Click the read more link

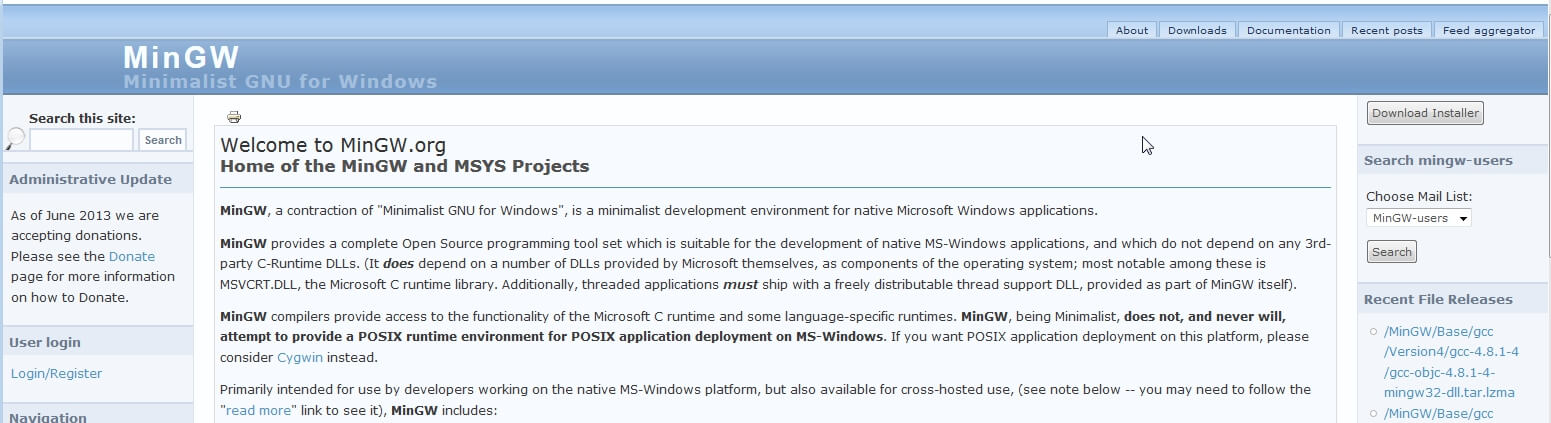point(259,410)
